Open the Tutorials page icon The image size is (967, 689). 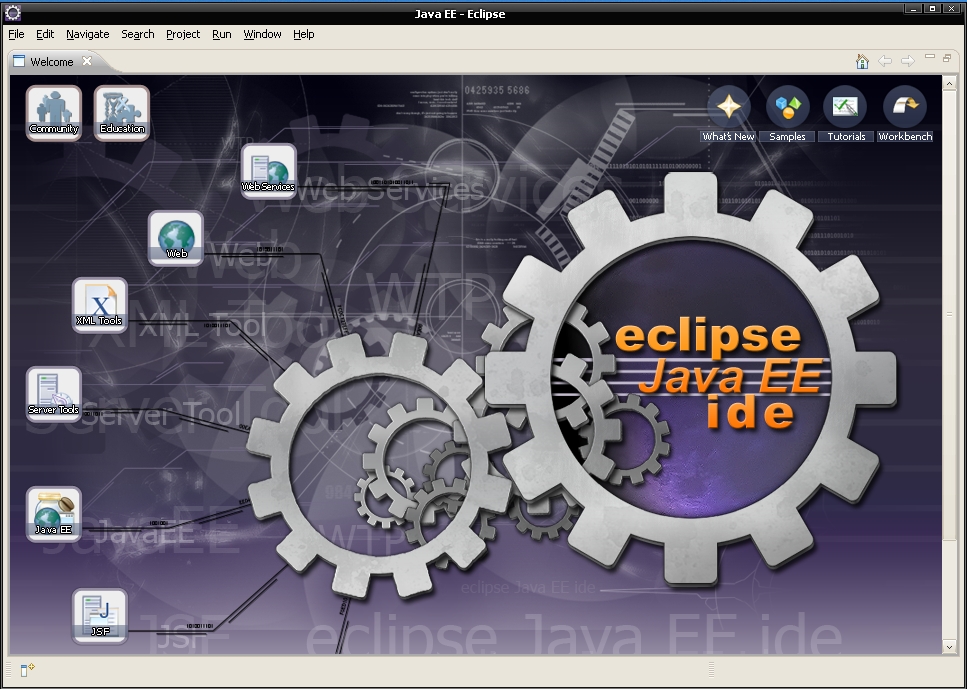[845, 105]
